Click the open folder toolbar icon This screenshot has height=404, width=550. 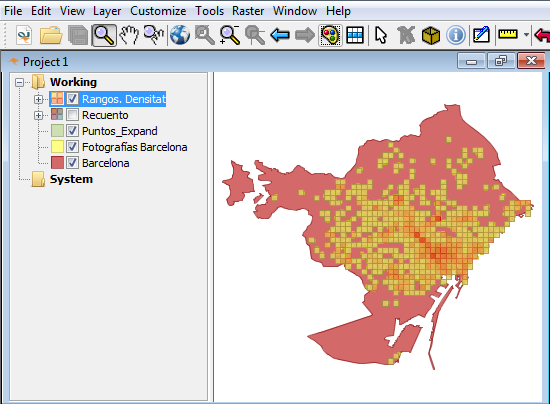point(51,35)
